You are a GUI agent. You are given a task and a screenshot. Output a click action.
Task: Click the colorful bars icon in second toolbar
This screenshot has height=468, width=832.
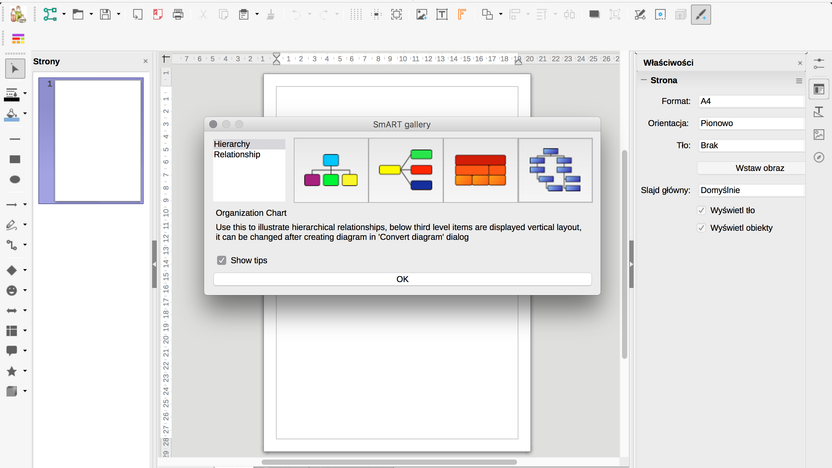(18, 39)
